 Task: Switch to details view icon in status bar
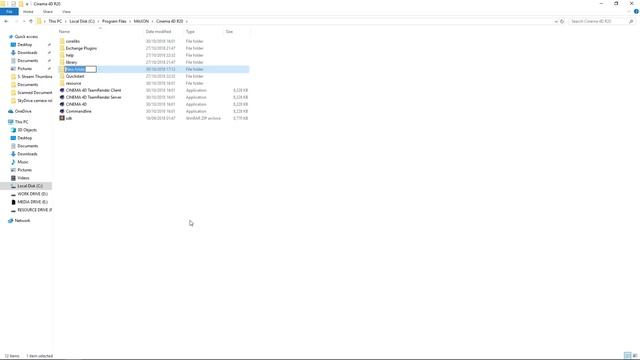point(627,356)
